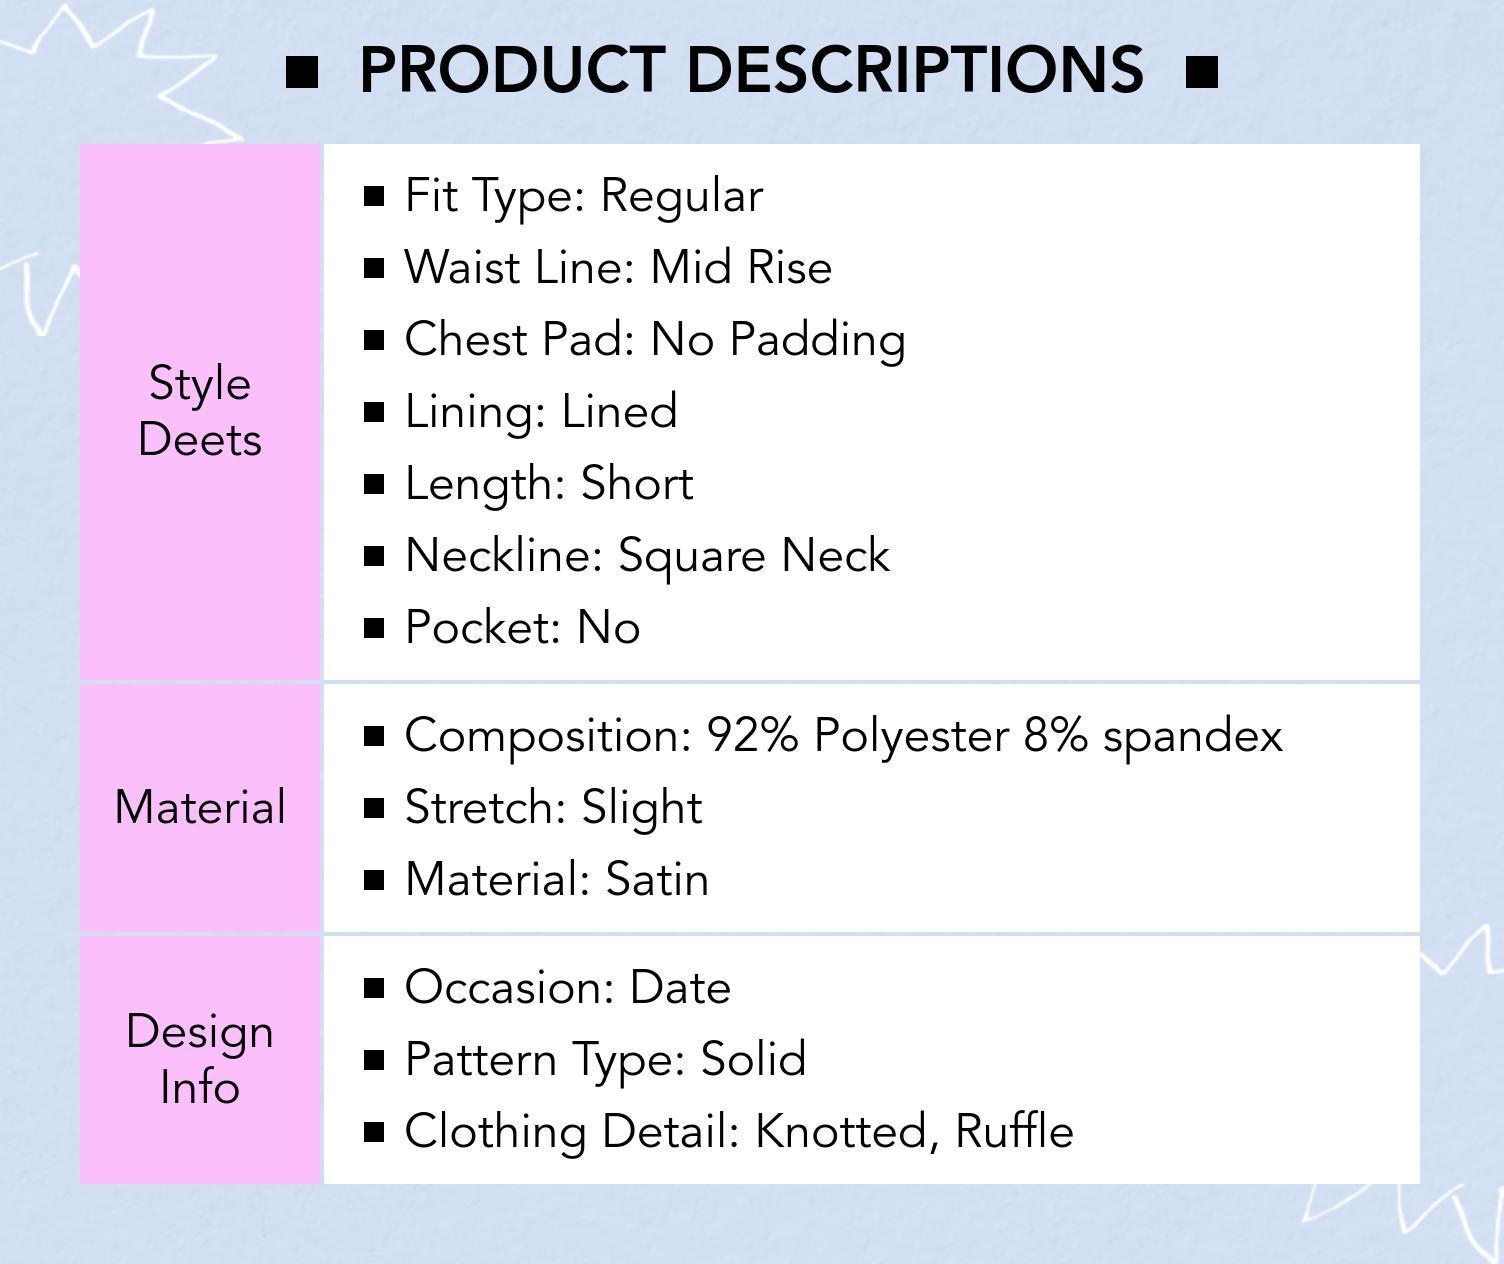Viewport: 1504px width, 1264px height.
Task: Click the square left of the heading
Action: (302, 72)
